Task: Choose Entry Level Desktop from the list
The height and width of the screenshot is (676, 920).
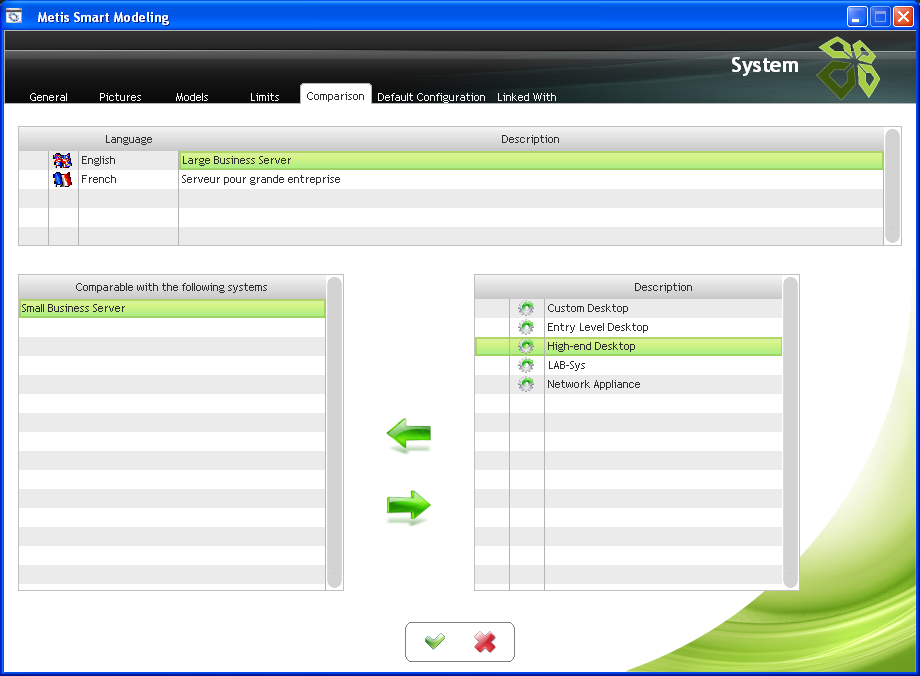Action: [663, 327]
